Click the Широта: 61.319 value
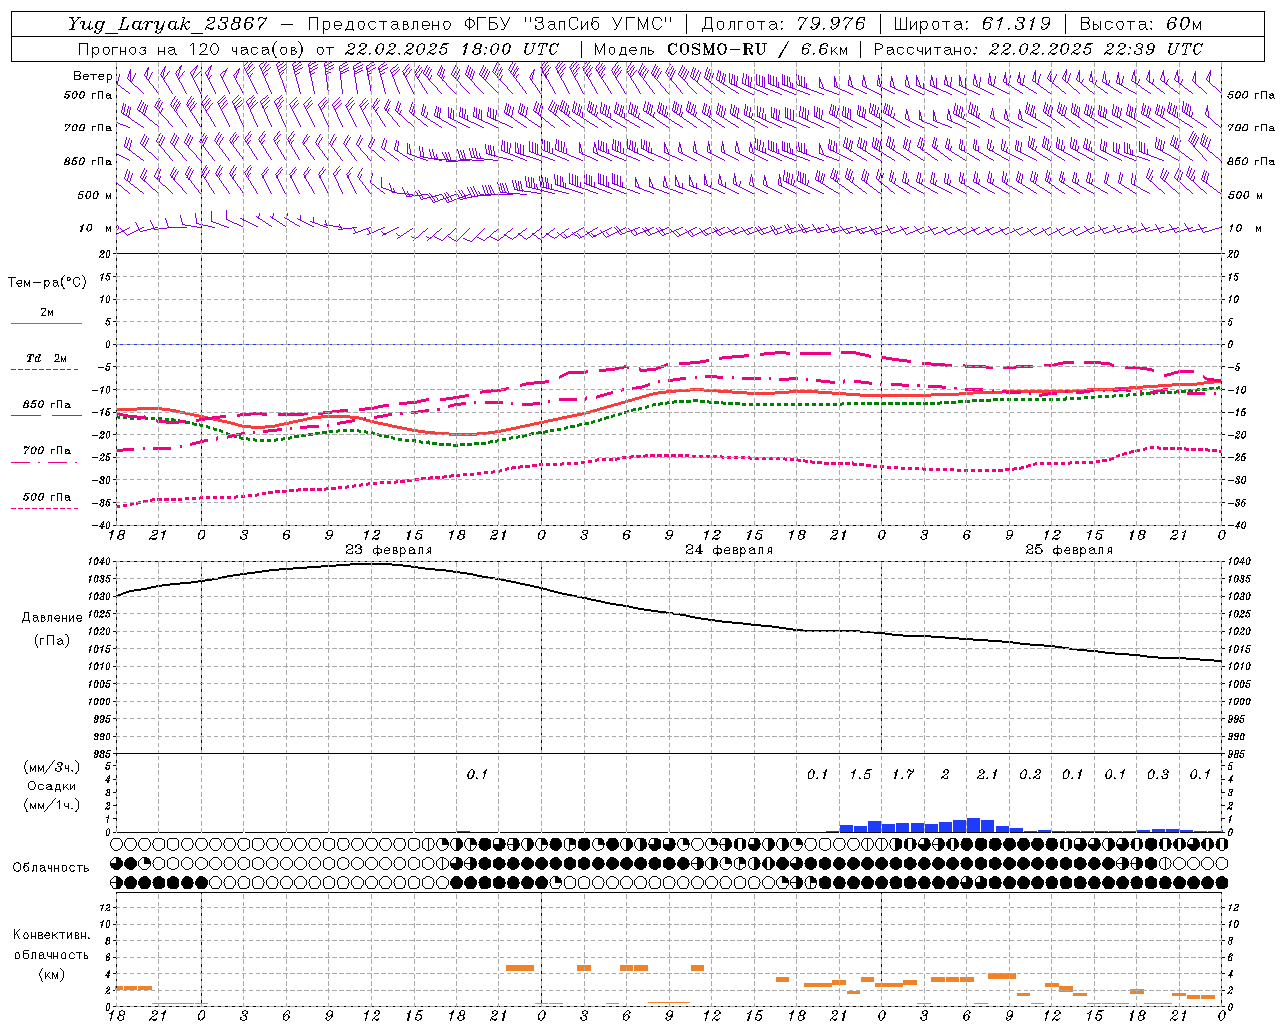Image resolution: width=1280 pixels, height=1024 pixels. [972, 24]
